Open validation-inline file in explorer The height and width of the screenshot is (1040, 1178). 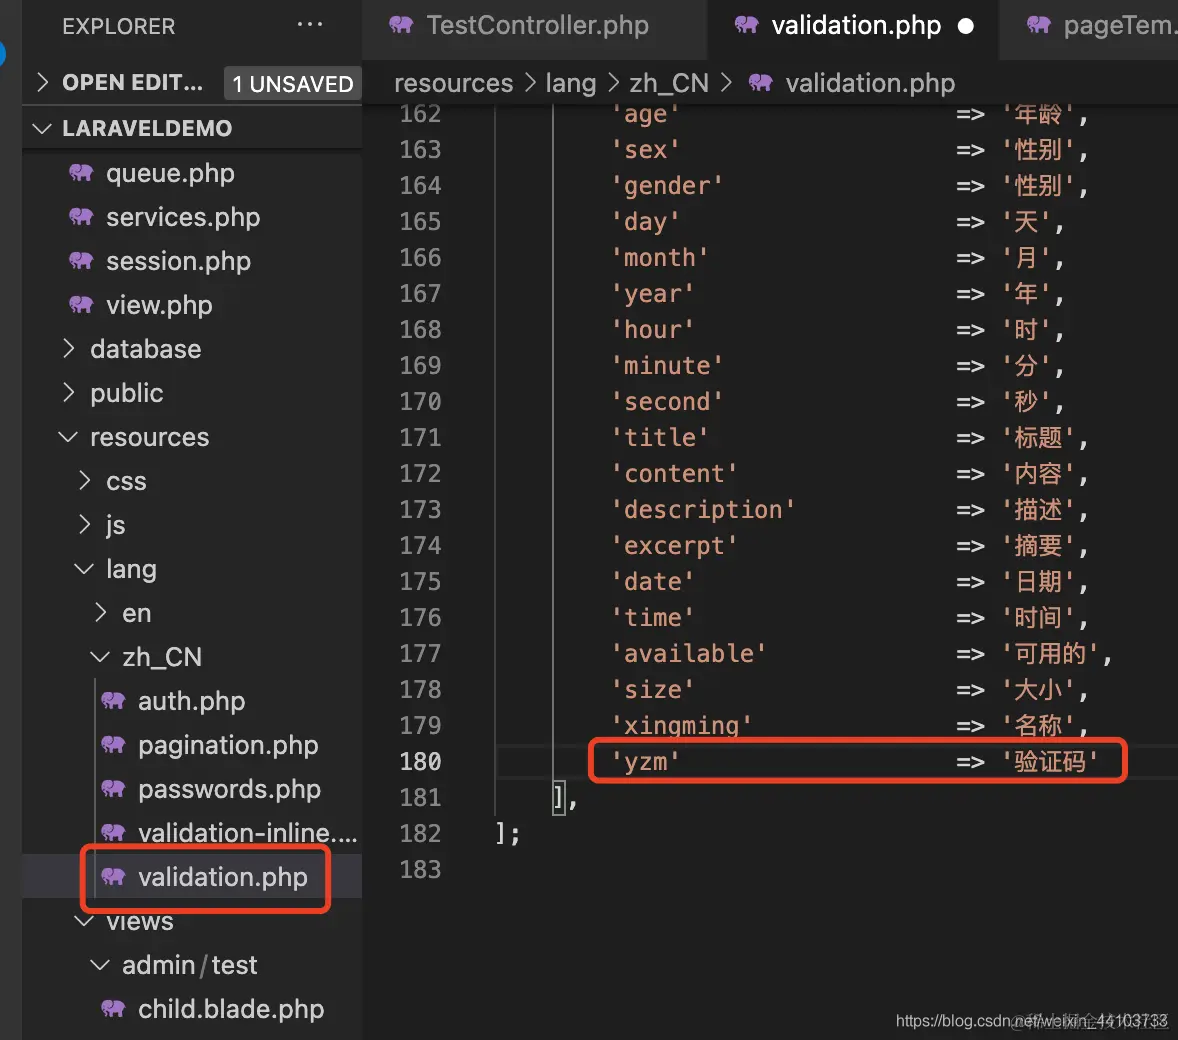[x=247, y=833]
